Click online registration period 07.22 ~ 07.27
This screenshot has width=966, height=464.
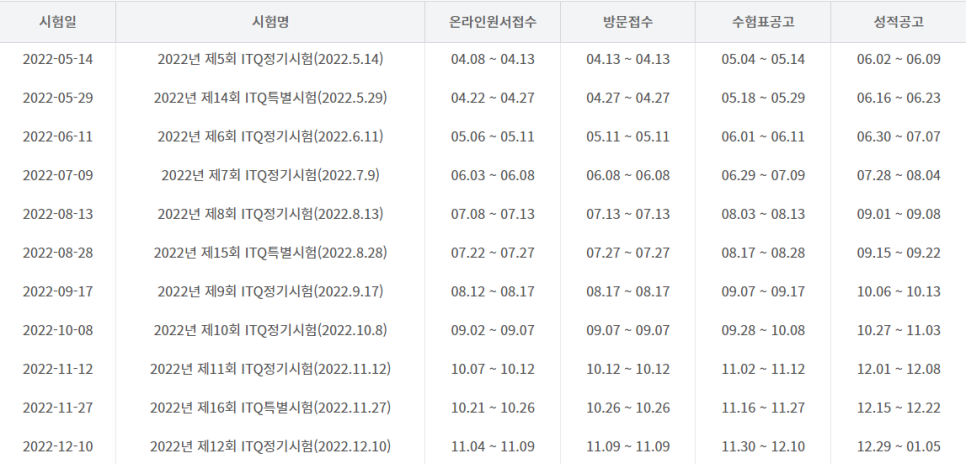coord(493,253)
